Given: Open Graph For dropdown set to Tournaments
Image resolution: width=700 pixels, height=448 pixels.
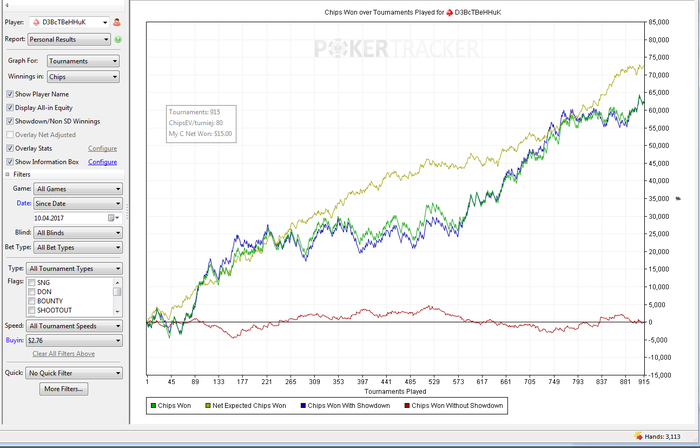Looking at the screenshot, I should [83, 61].
